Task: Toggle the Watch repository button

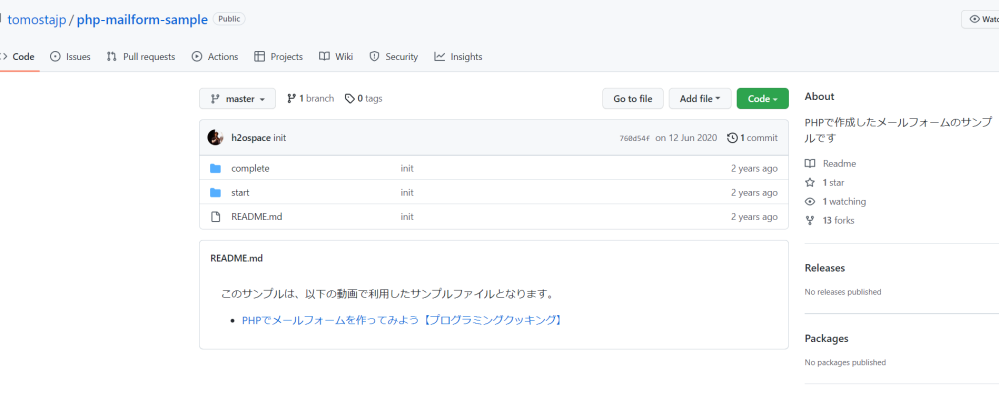Action: (982, 19)
